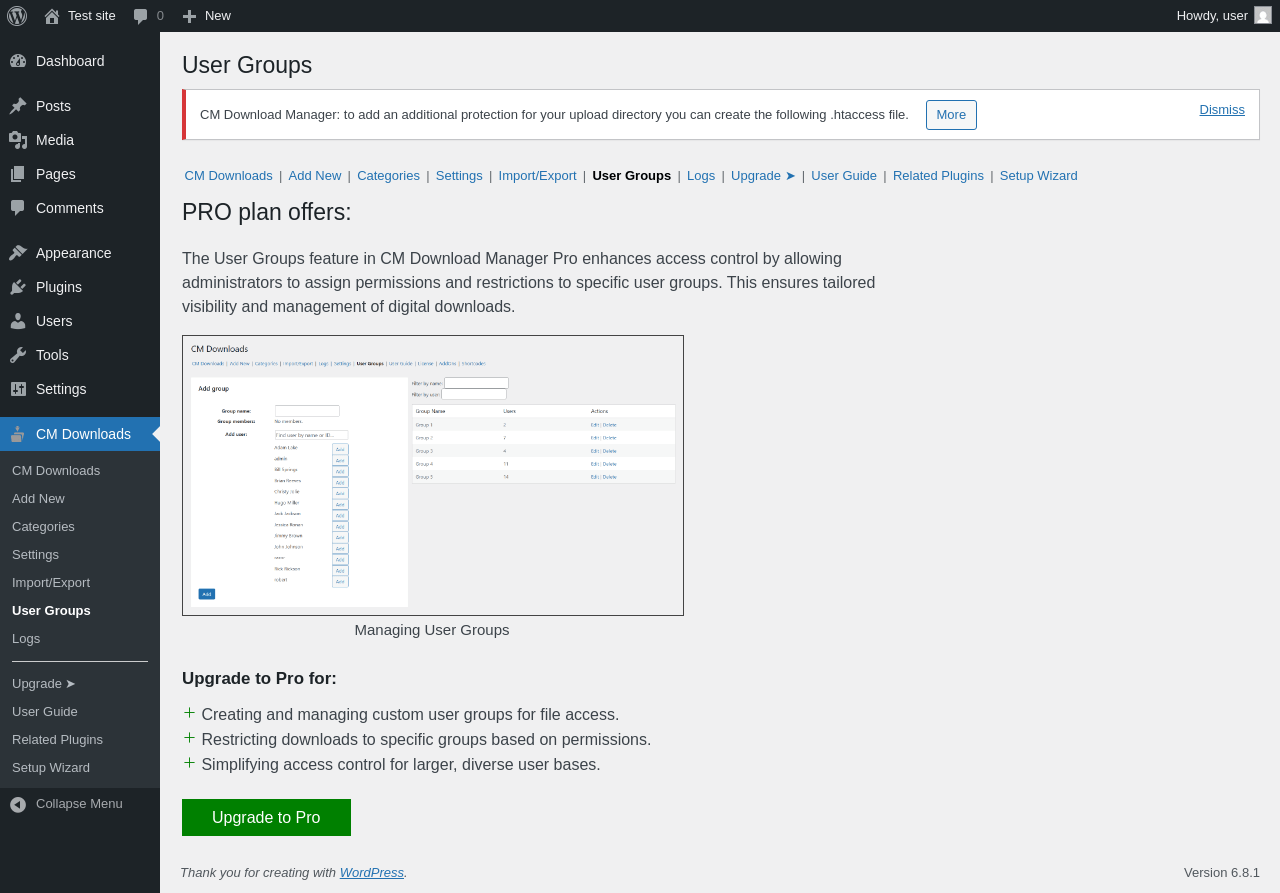Open Categories in top navigation links
Viewport: 1280px width, 893px height.
click(x=388, y=176)
